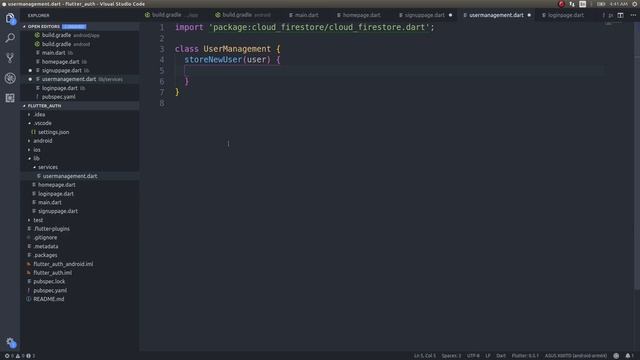This screenshot has width=640, height=360.
Task: Switch to the build.gradle app tab
Action: point(171,15)
